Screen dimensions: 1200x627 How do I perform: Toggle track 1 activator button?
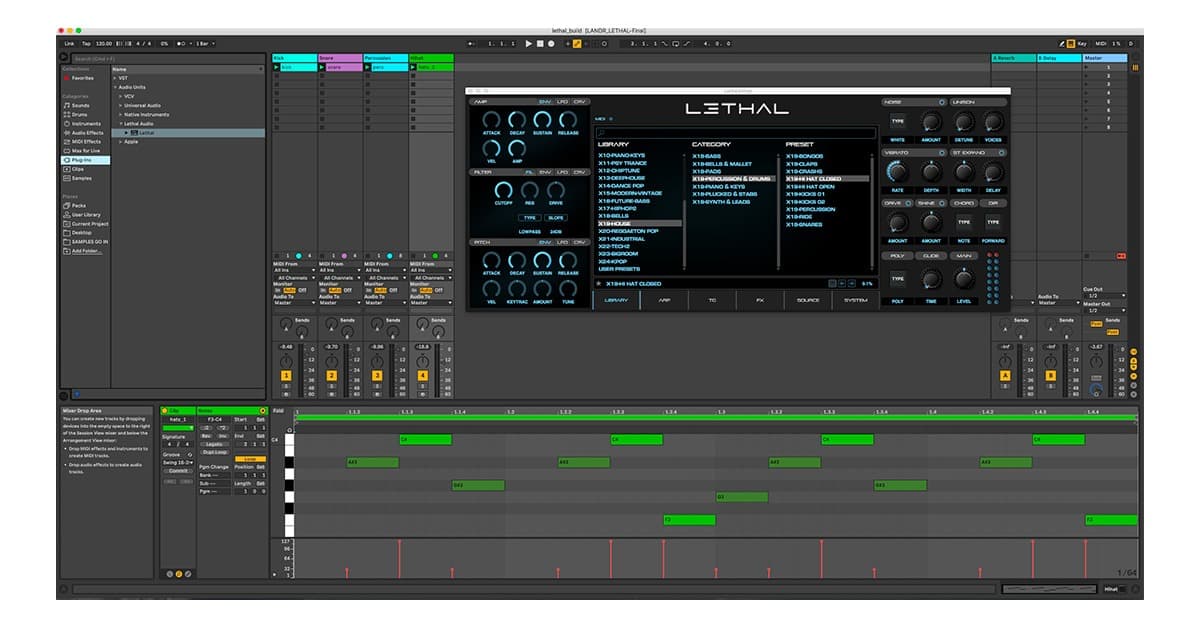(286, 375)
